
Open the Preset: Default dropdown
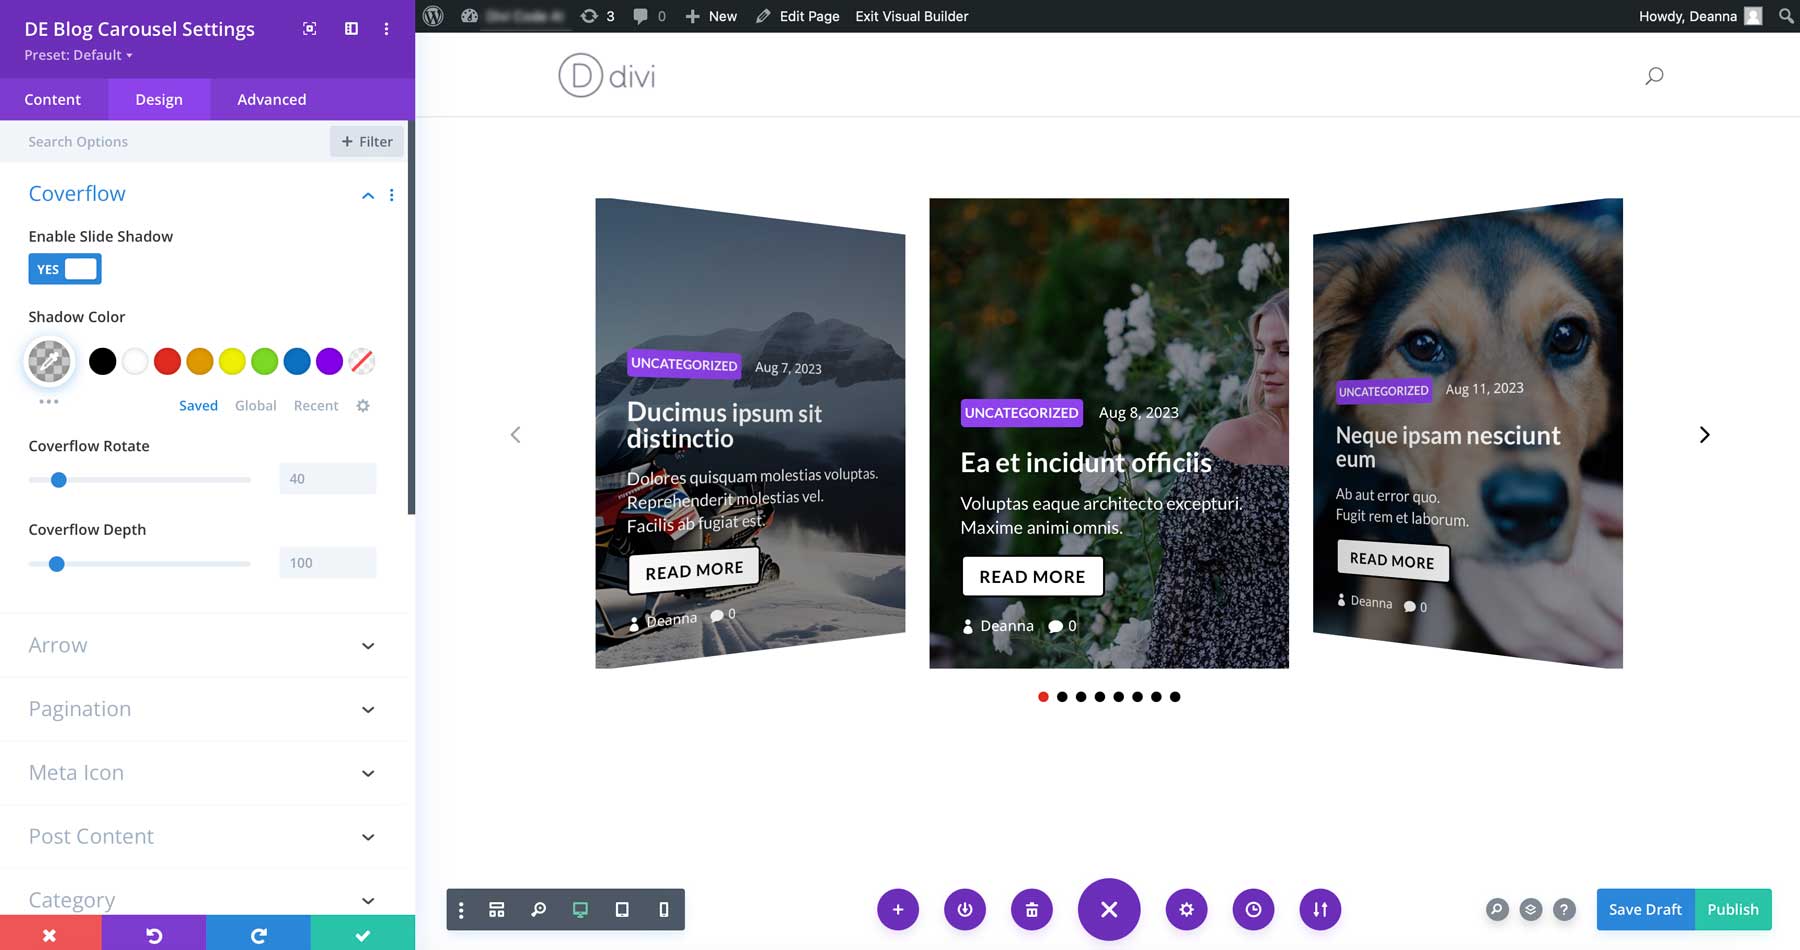[x=78, y=55]
